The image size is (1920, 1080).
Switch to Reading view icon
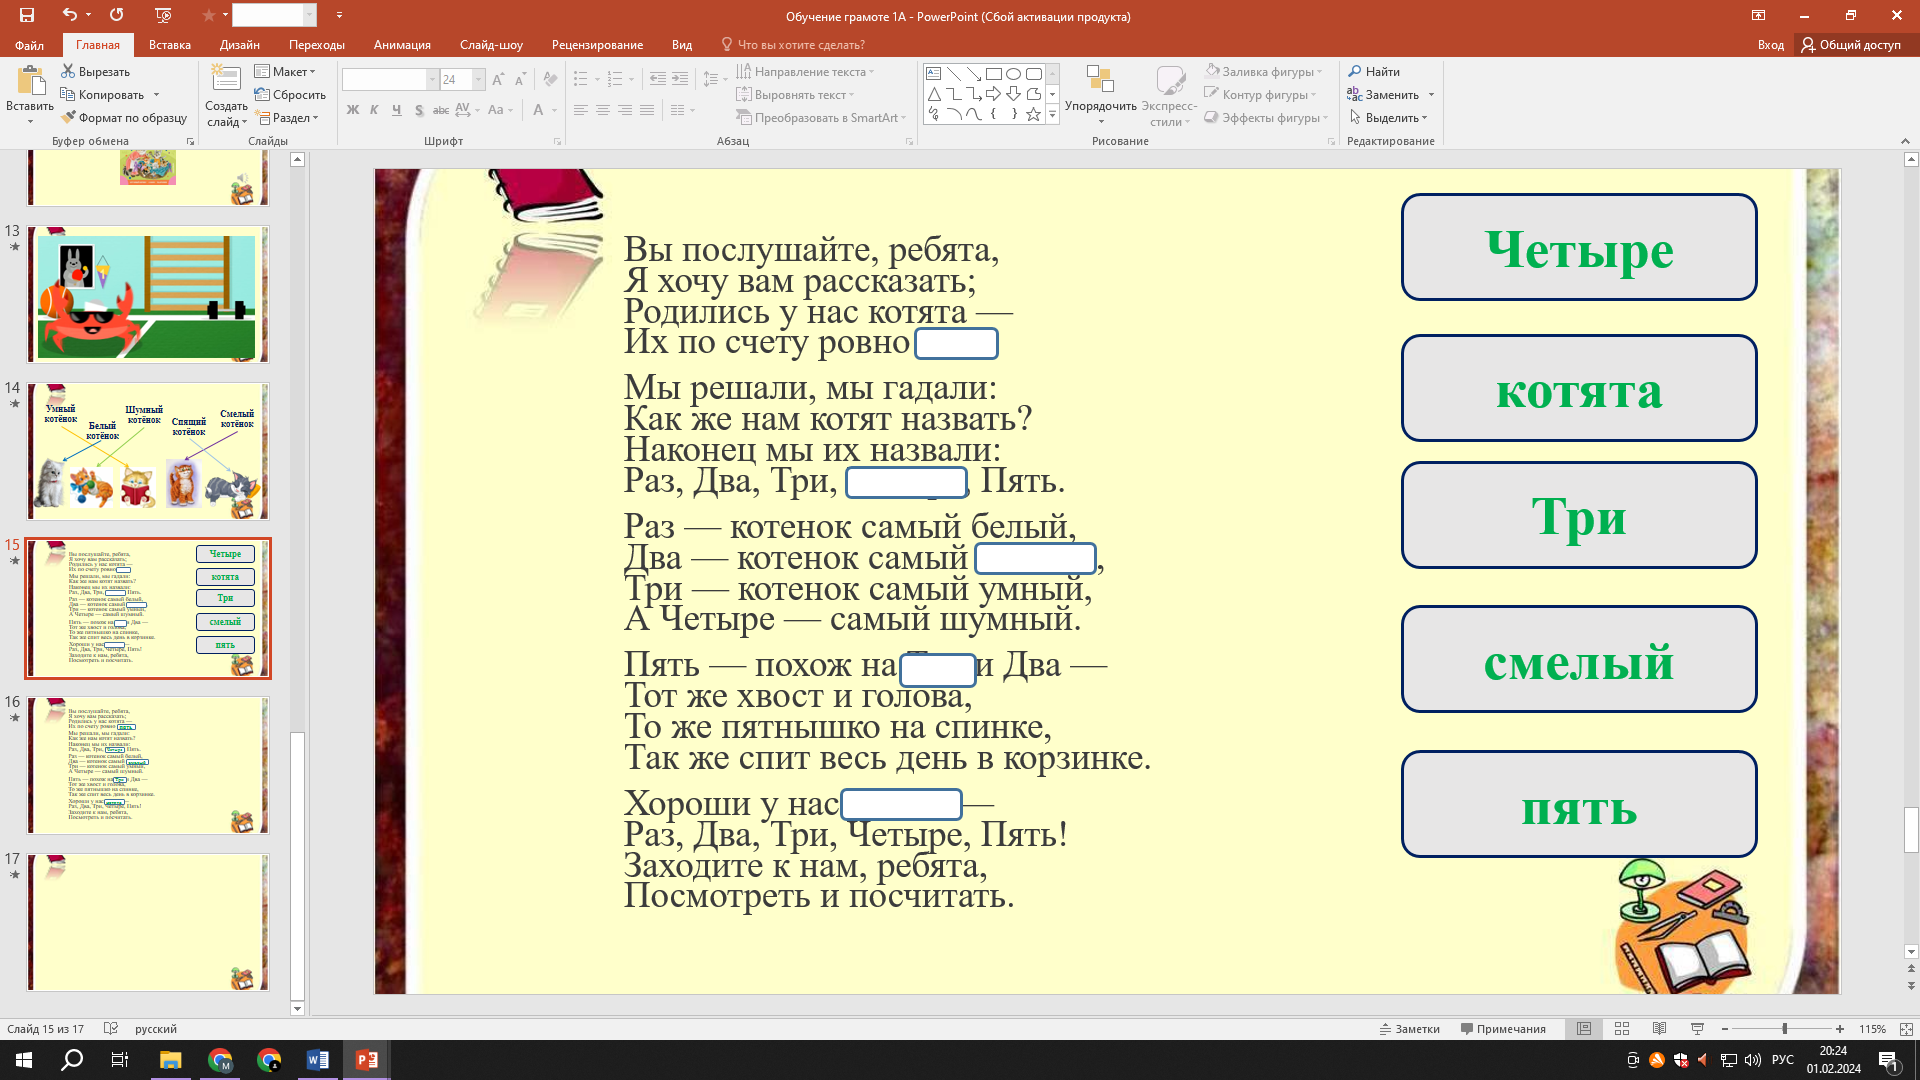[x=1660, y=1029]
